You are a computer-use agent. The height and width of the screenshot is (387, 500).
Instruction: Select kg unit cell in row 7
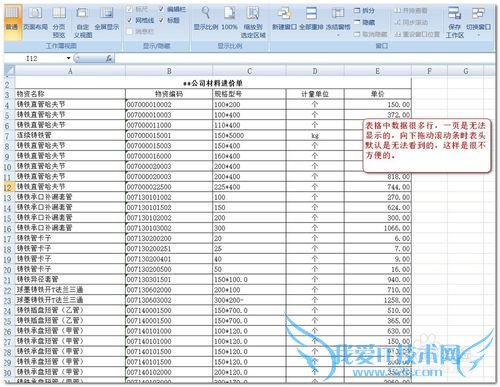click(315, 135)
